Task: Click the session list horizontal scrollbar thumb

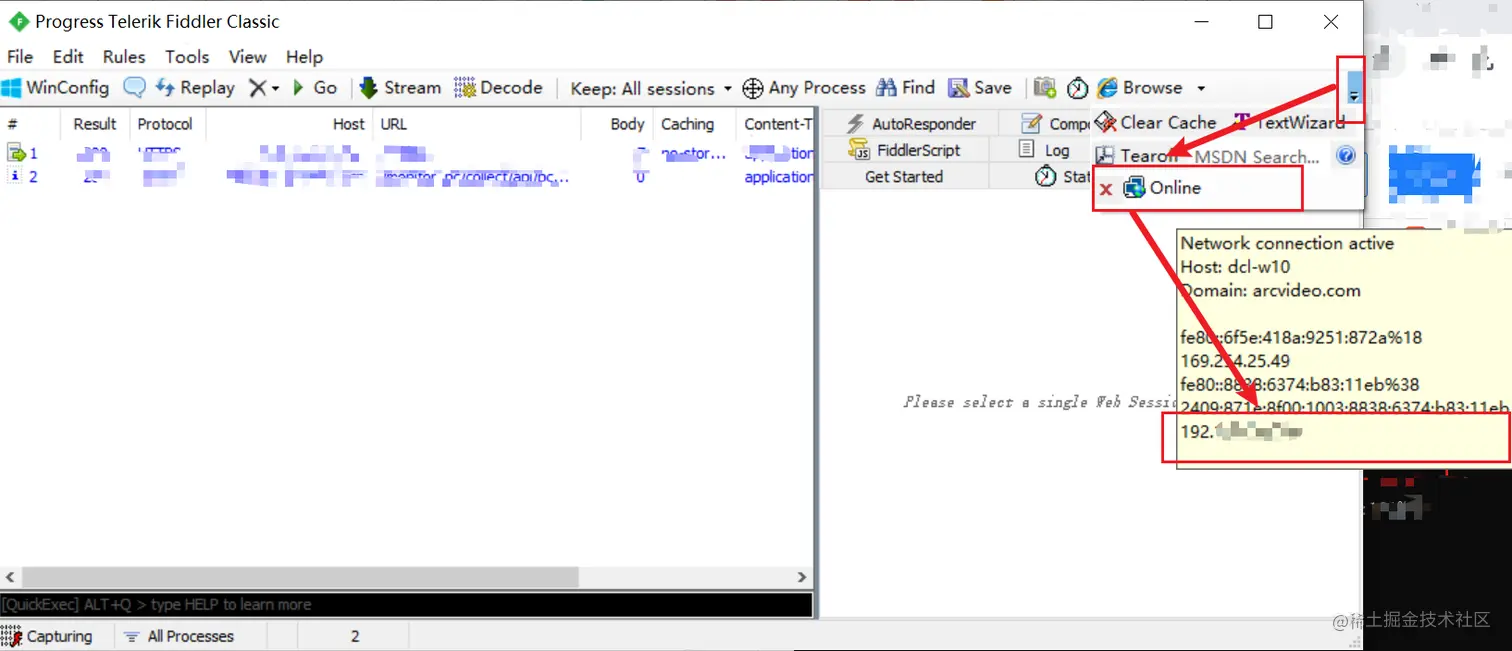Action: click(x=300, y=577)
